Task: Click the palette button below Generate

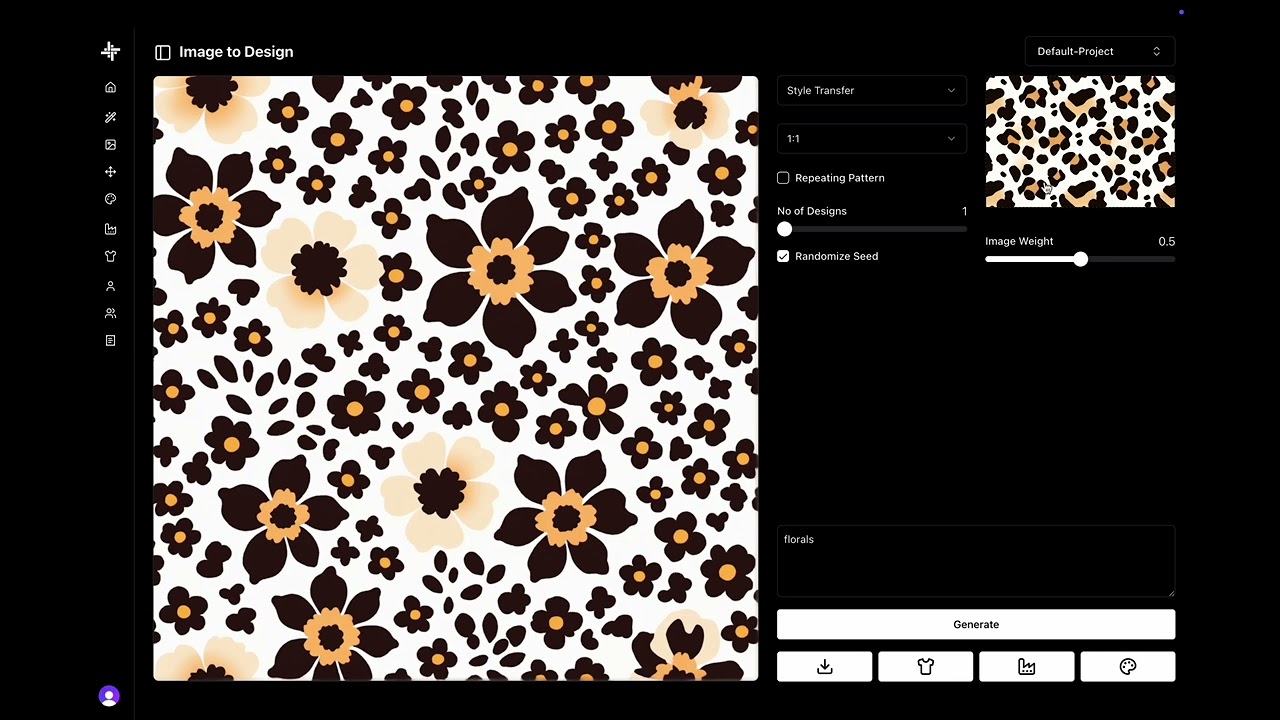Action: pyautogui.click(x=1128, y=667)
